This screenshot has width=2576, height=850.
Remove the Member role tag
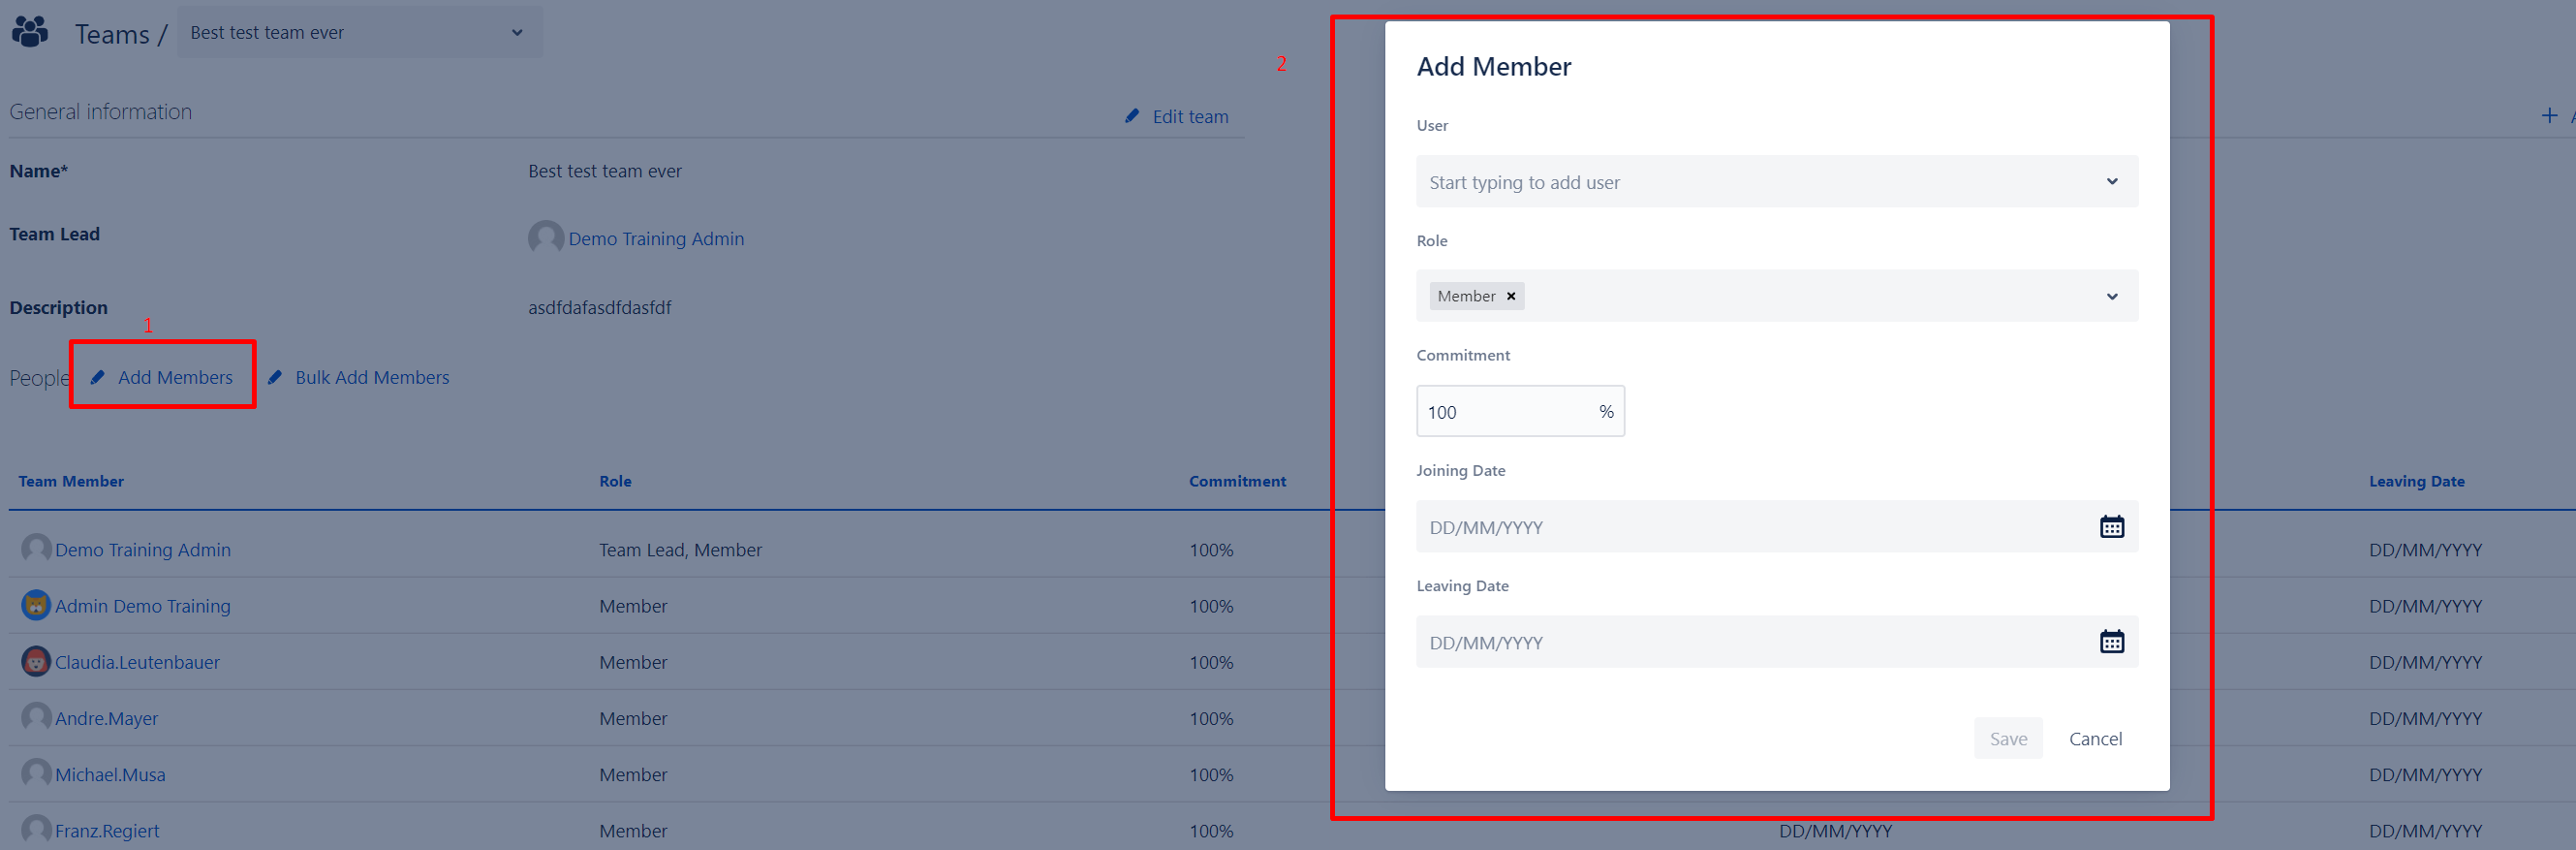click(x=1510, y=296)
